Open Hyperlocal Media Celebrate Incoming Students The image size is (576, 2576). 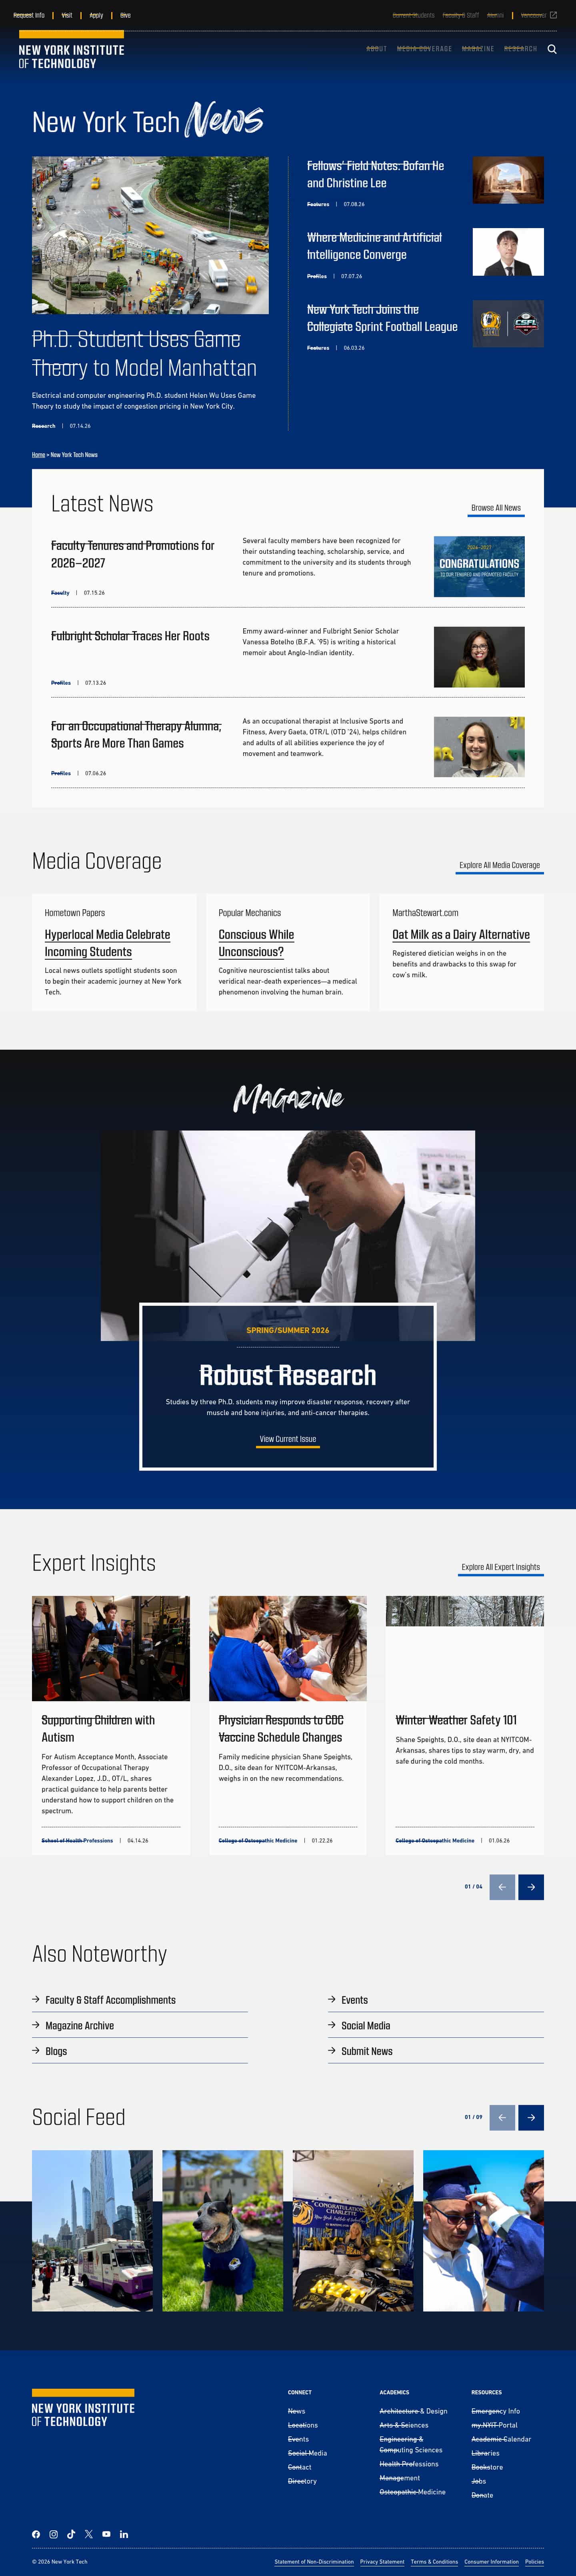click(x=107, y=943)
